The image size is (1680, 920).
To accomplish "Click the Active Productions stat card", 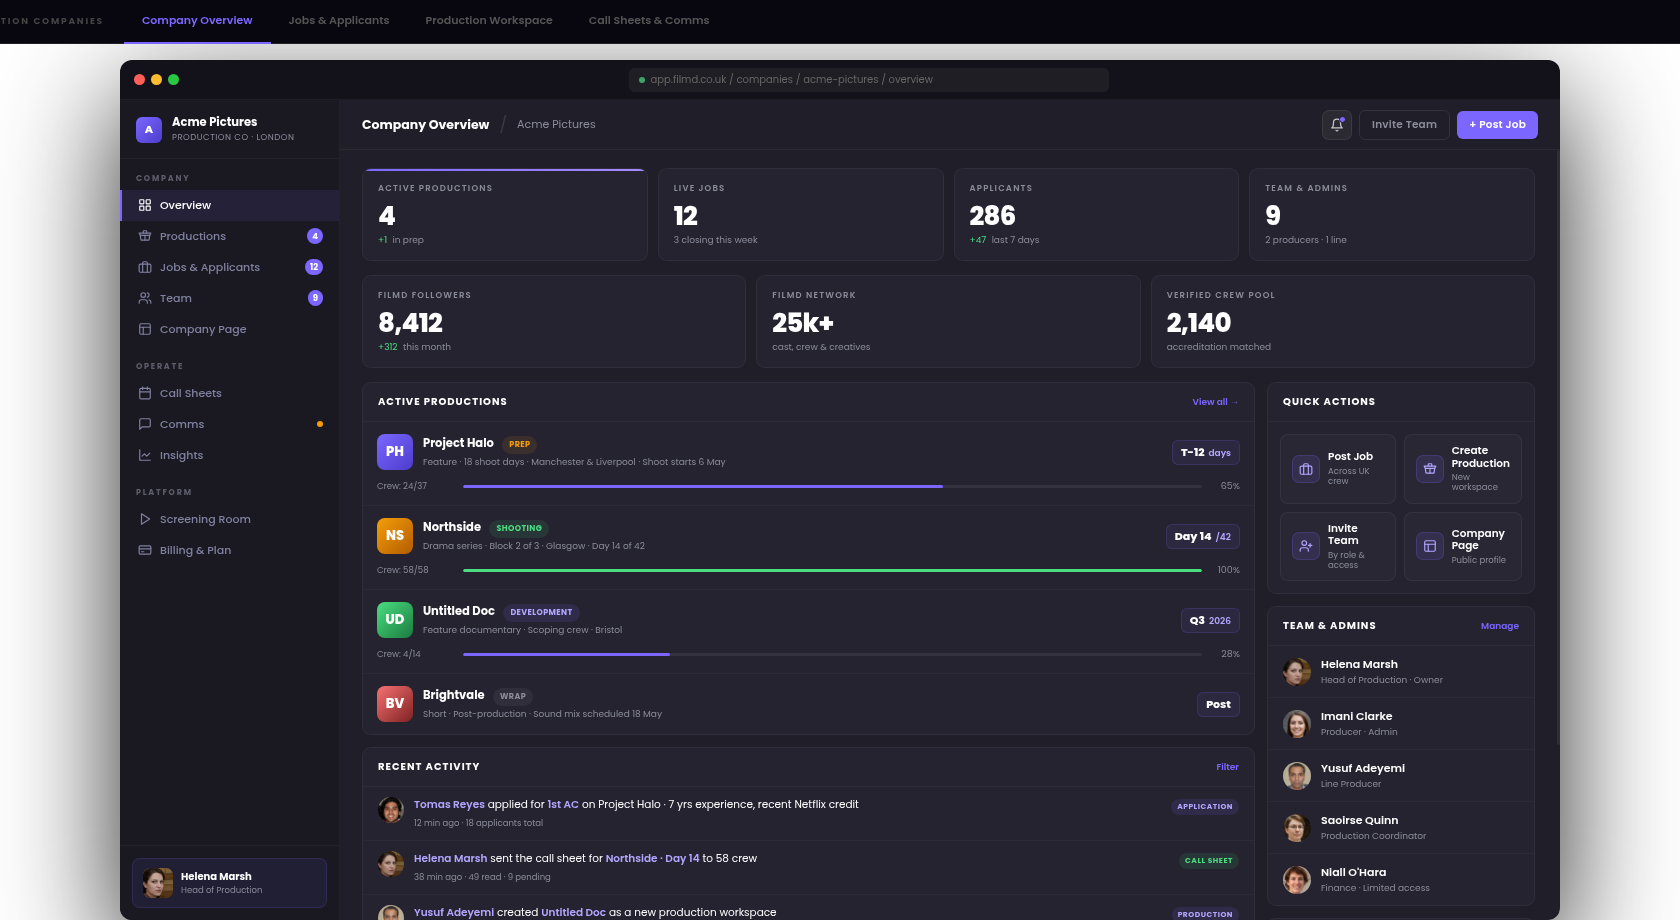I will 505,215.
